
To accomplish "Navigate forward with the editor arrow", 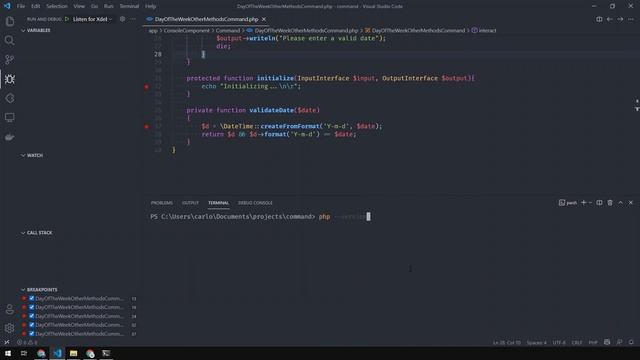I will click(x=620, y=19).
